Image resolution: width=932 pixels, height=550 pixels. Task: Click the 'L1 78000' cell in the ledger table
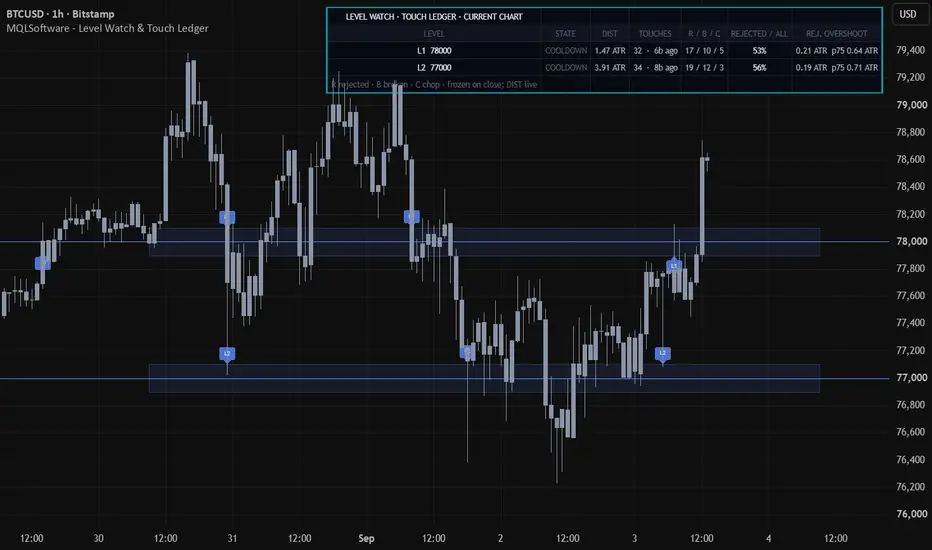pos(434,51)
